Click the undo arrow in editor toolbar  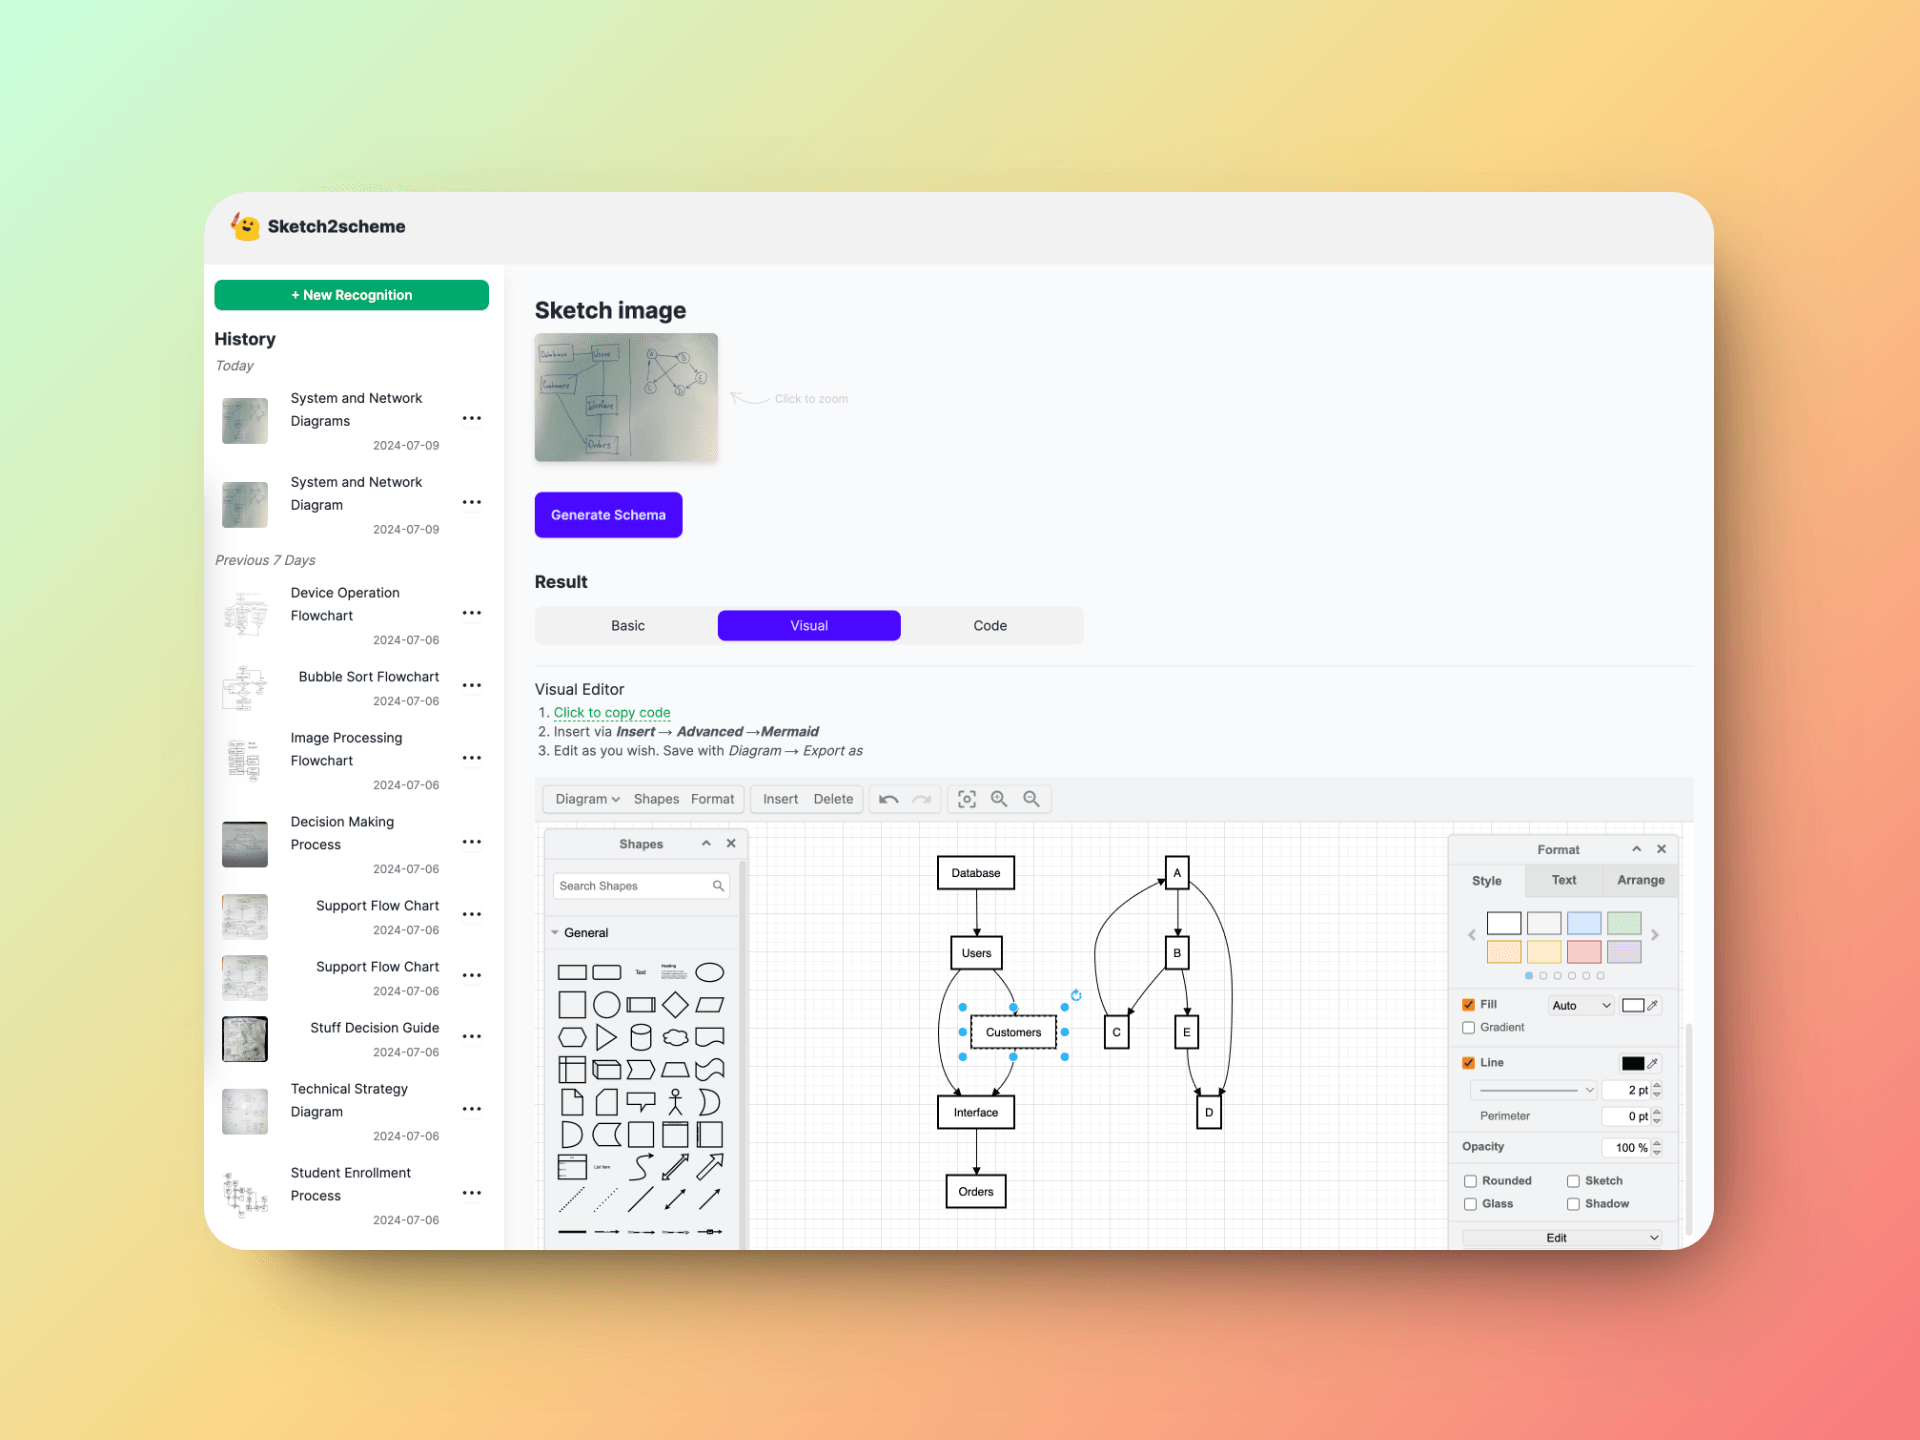pos(888,799)
